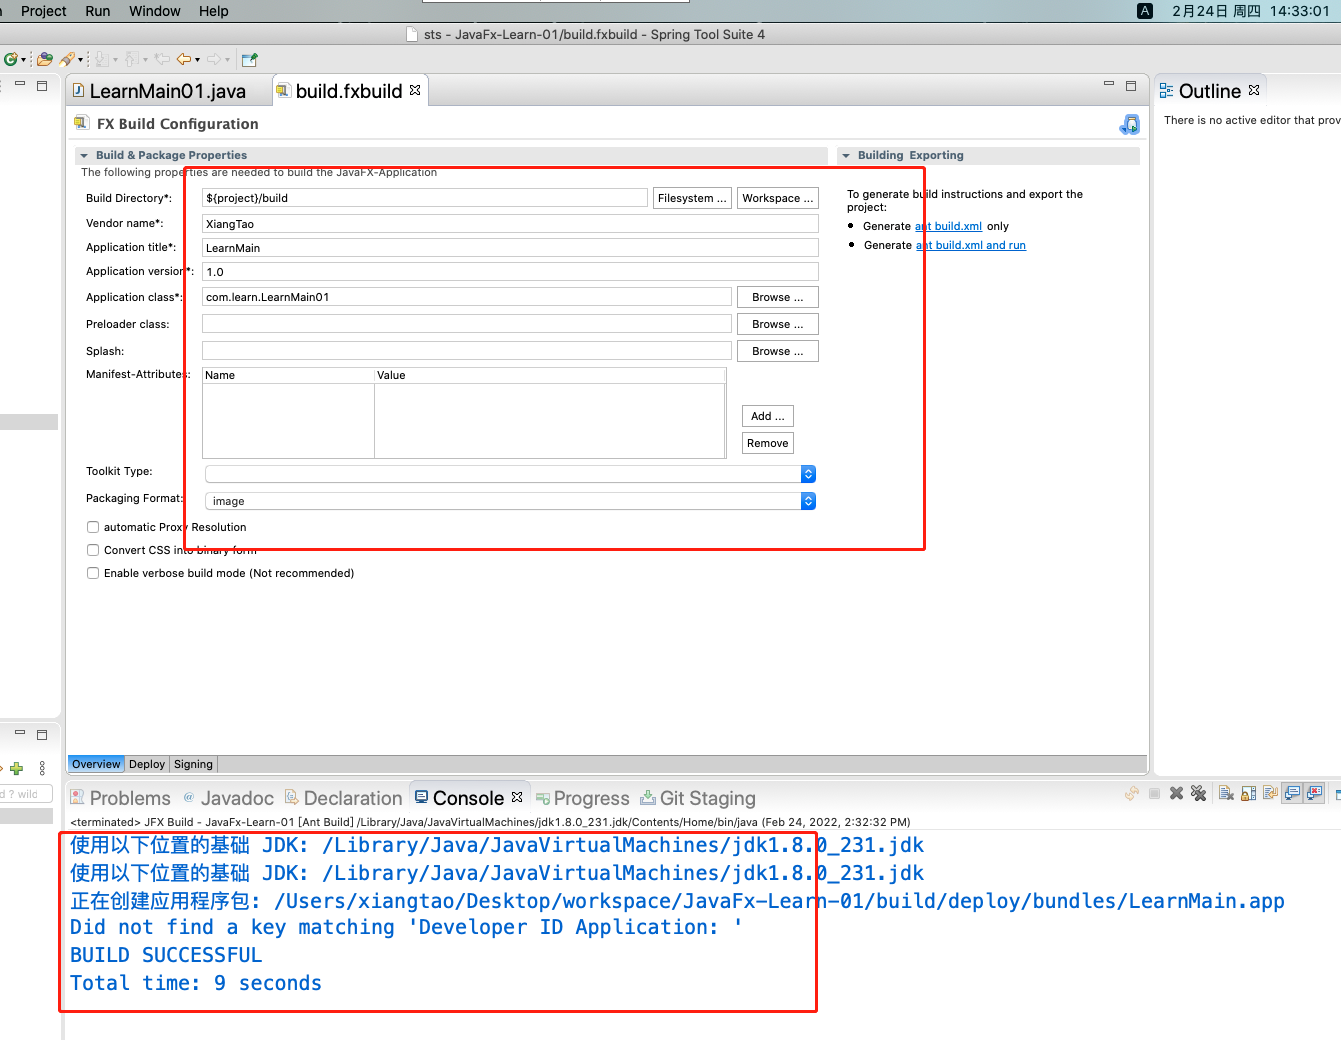Open the Packaging Format dropdown

click(510, 501)
